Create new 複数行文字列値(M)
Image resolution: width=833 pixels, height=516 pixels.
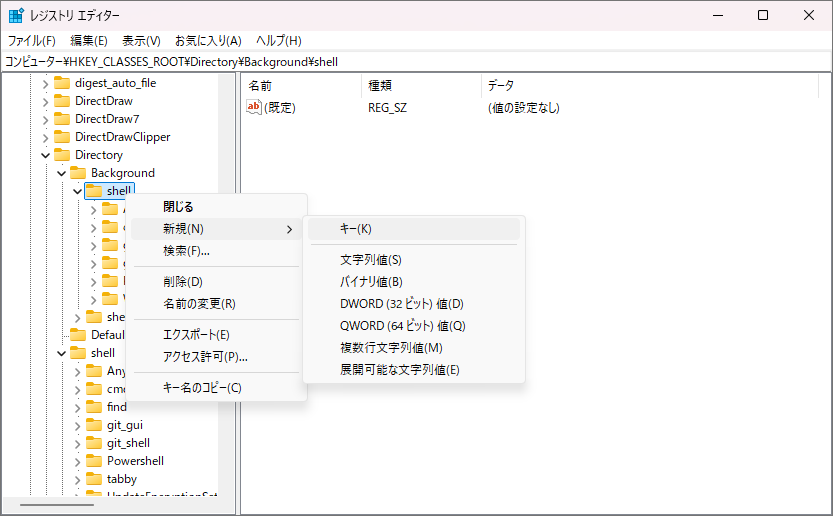pos(414,348)
